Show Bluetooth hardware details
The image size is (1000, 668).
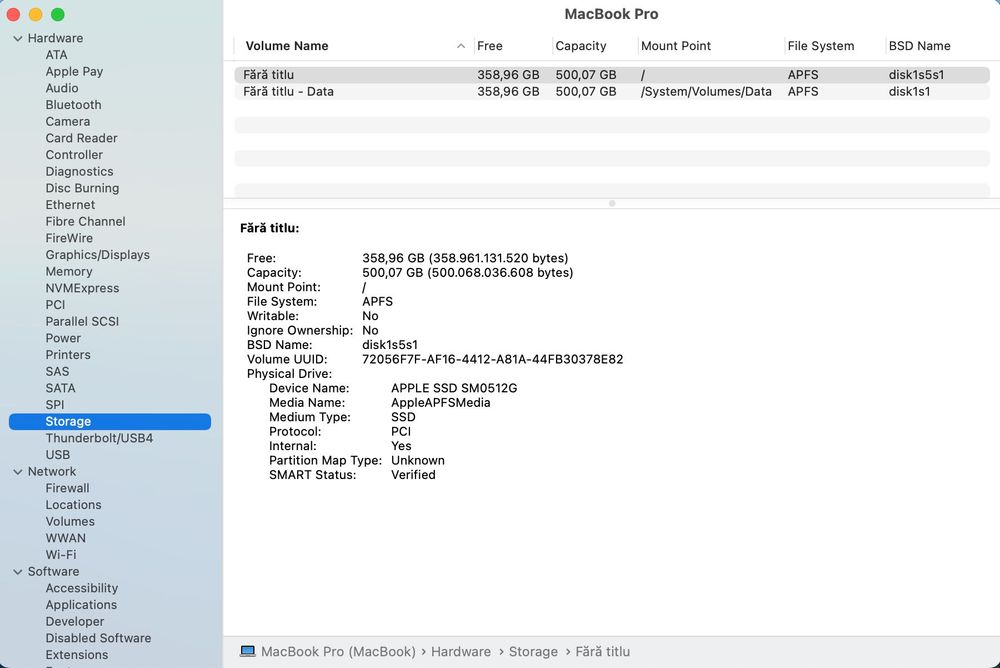[73, 105]
